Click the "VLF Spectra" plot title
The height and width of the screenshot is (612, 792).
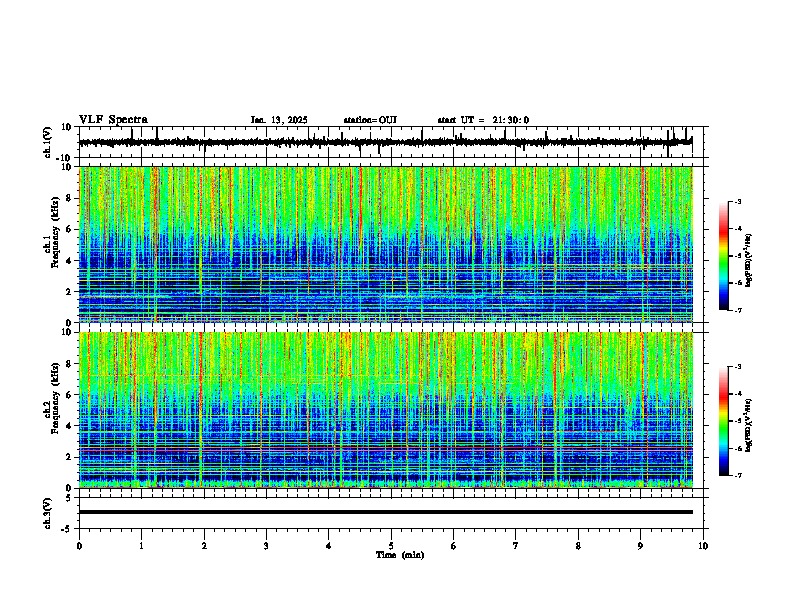click(113, 120)
